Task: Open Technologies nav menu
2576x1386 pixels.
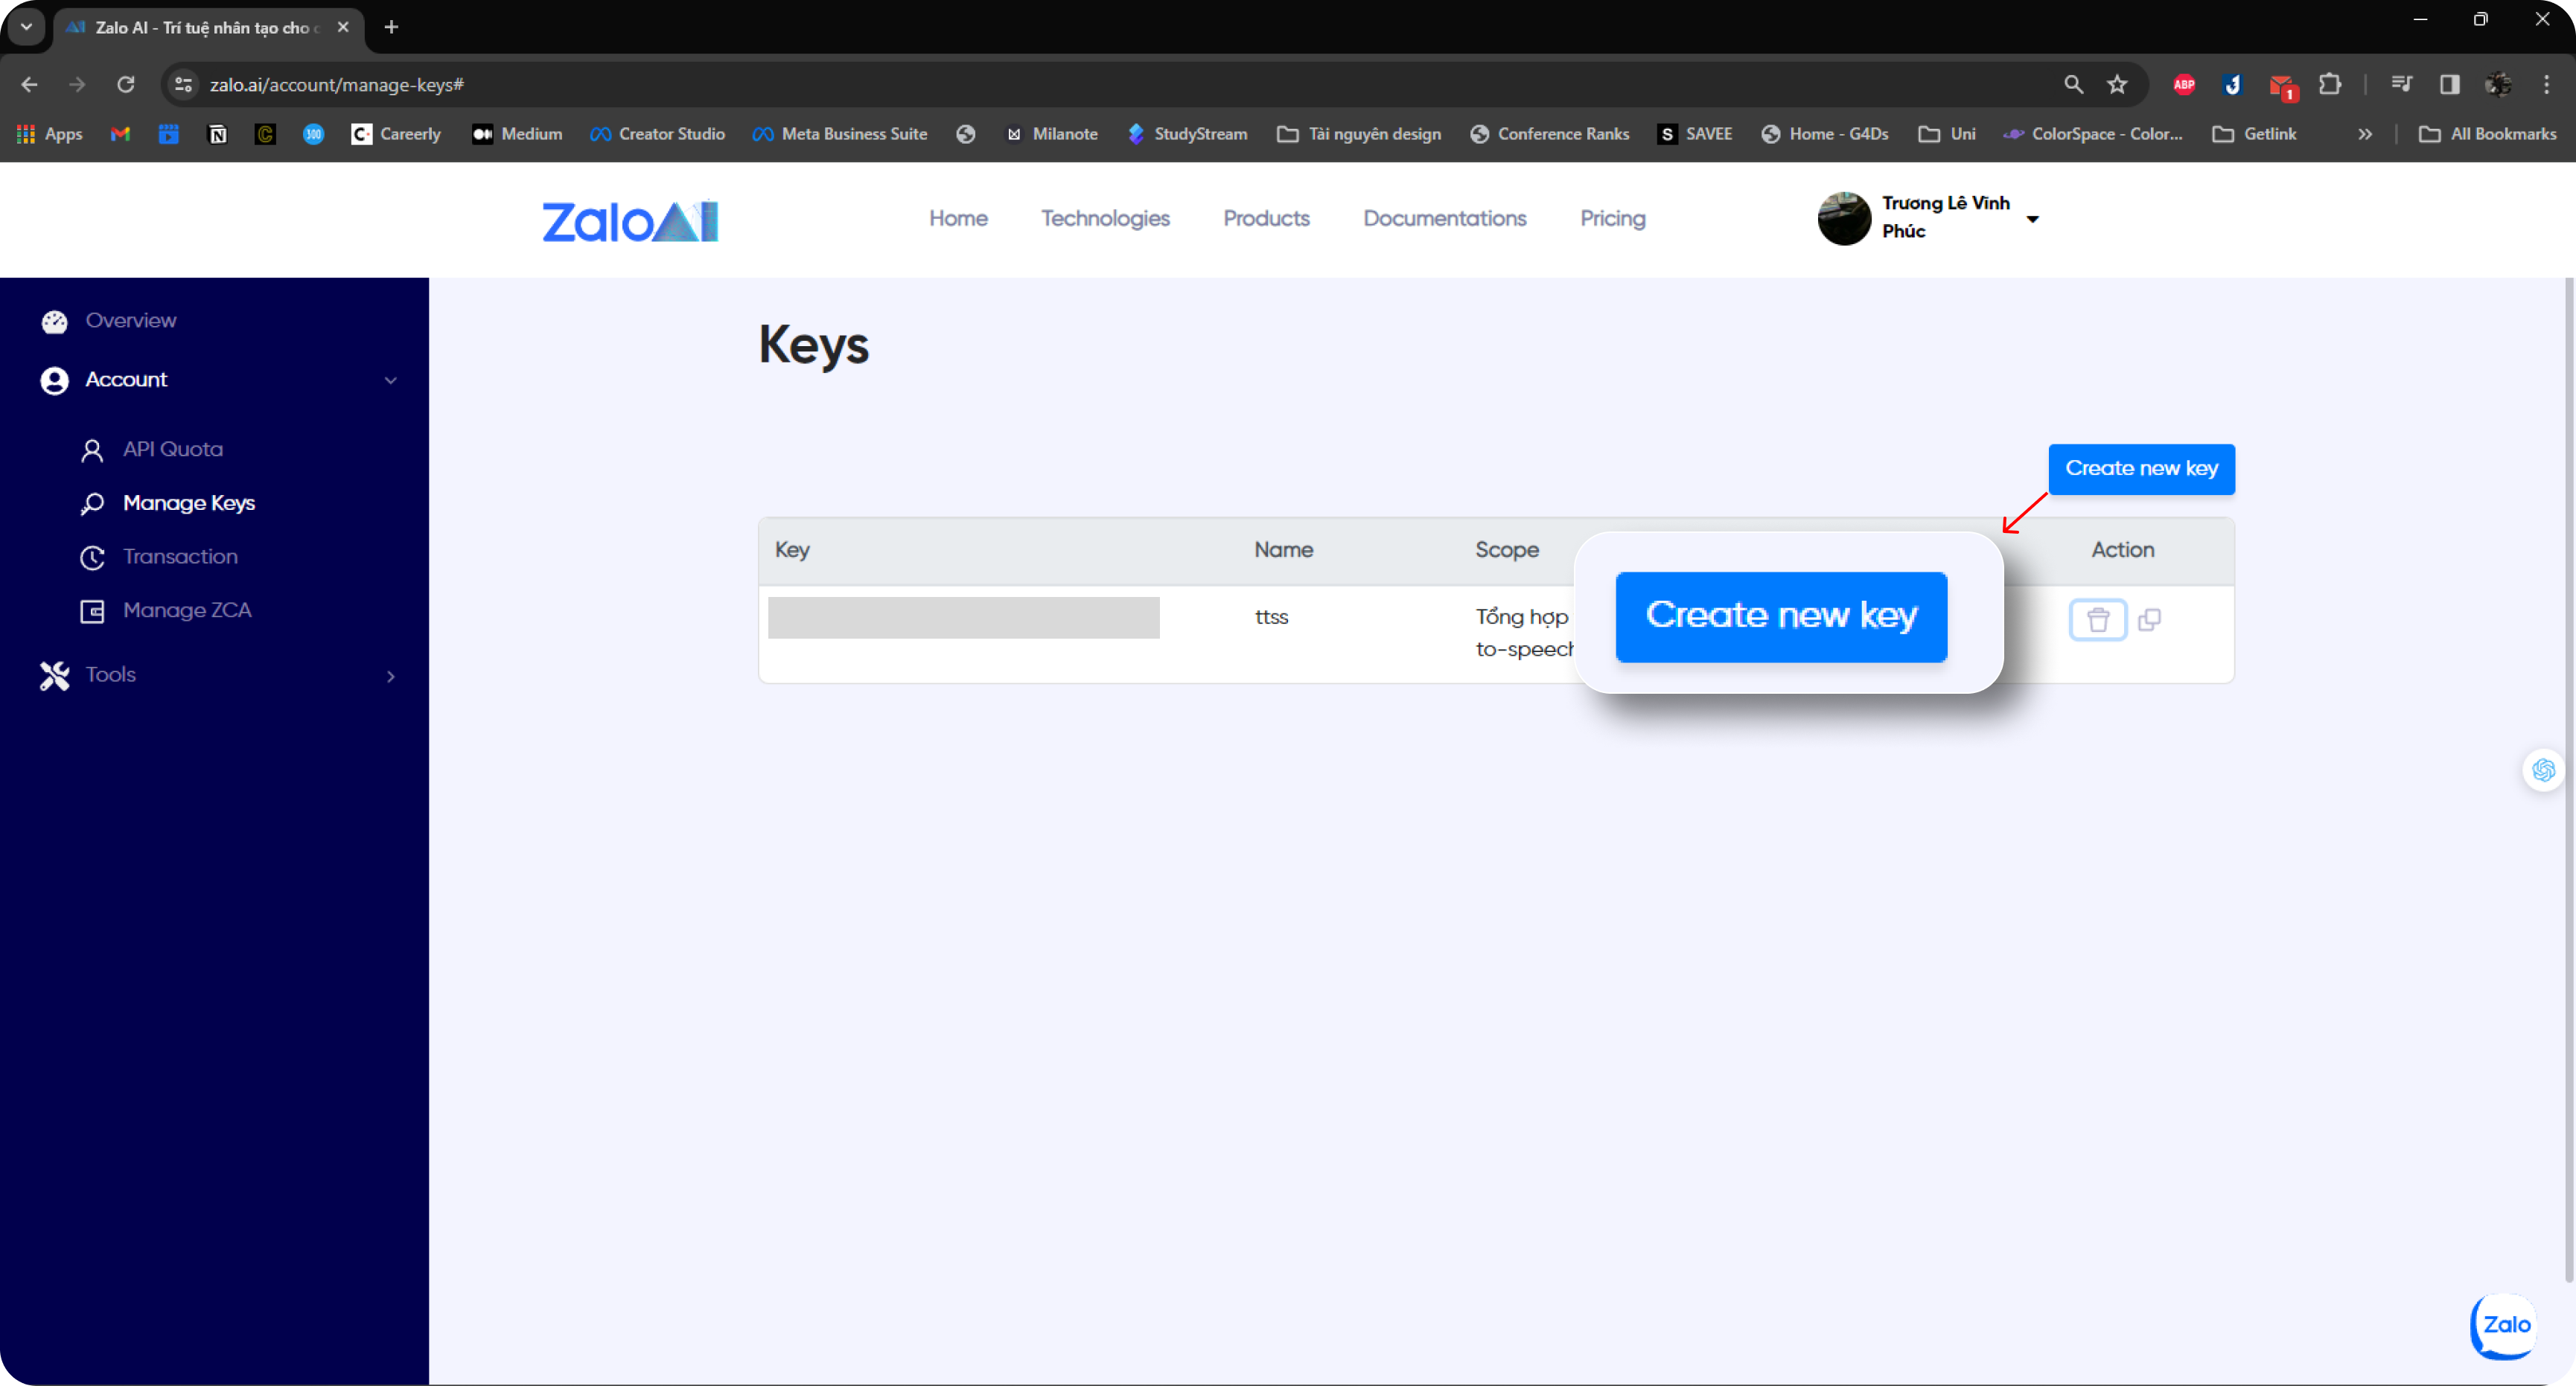Action: click(x=1105, y=218)
